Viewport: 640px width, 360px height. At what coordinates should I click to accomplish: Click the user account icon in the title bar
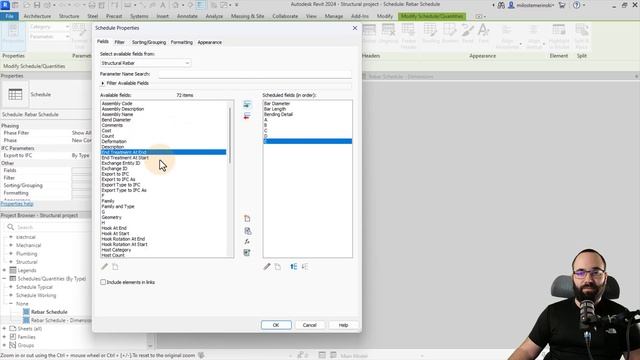pyautogui.click(x=511, y=5)
